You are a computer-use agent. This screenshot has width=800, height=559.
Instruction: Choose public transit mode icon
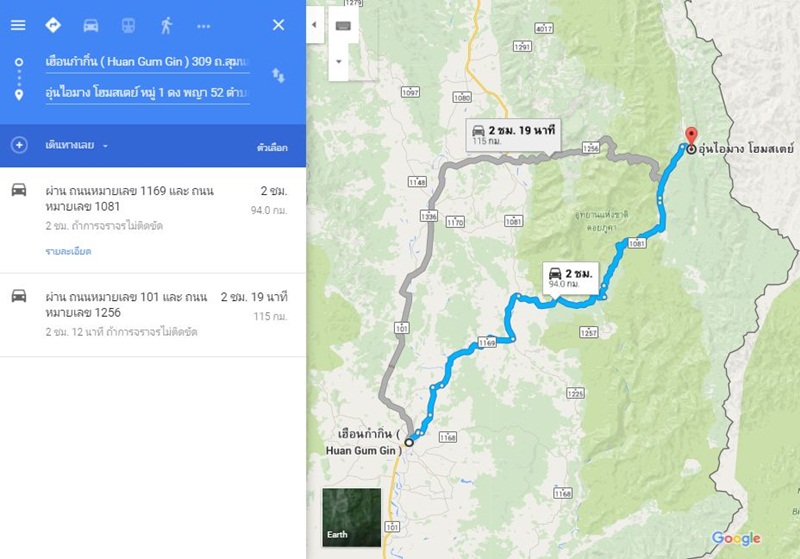[128, 26]
